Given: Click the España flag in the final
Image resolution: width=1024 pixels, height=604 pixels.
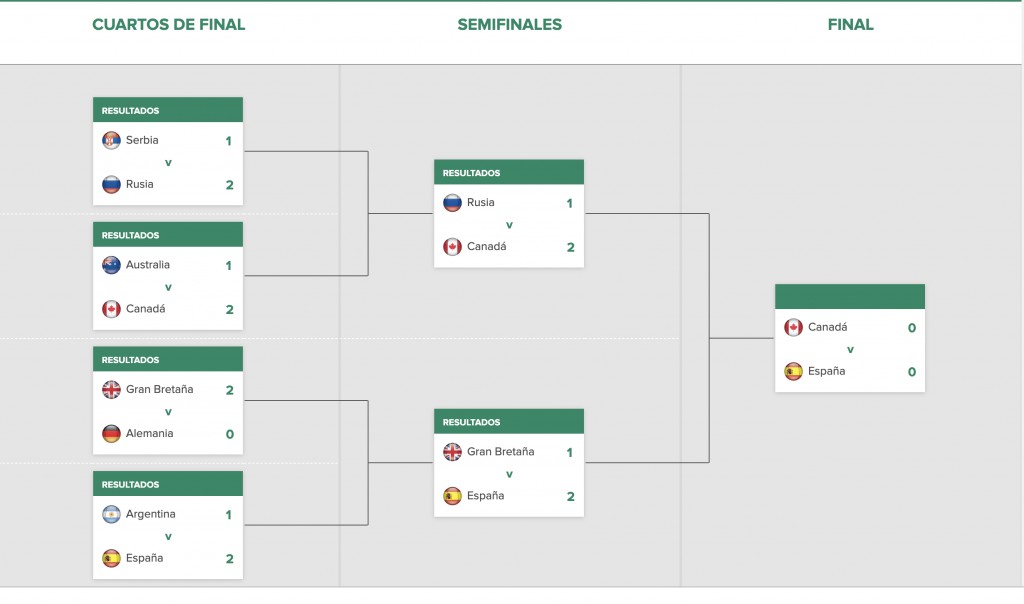Looking at the screenshot, I should [793, 372].
